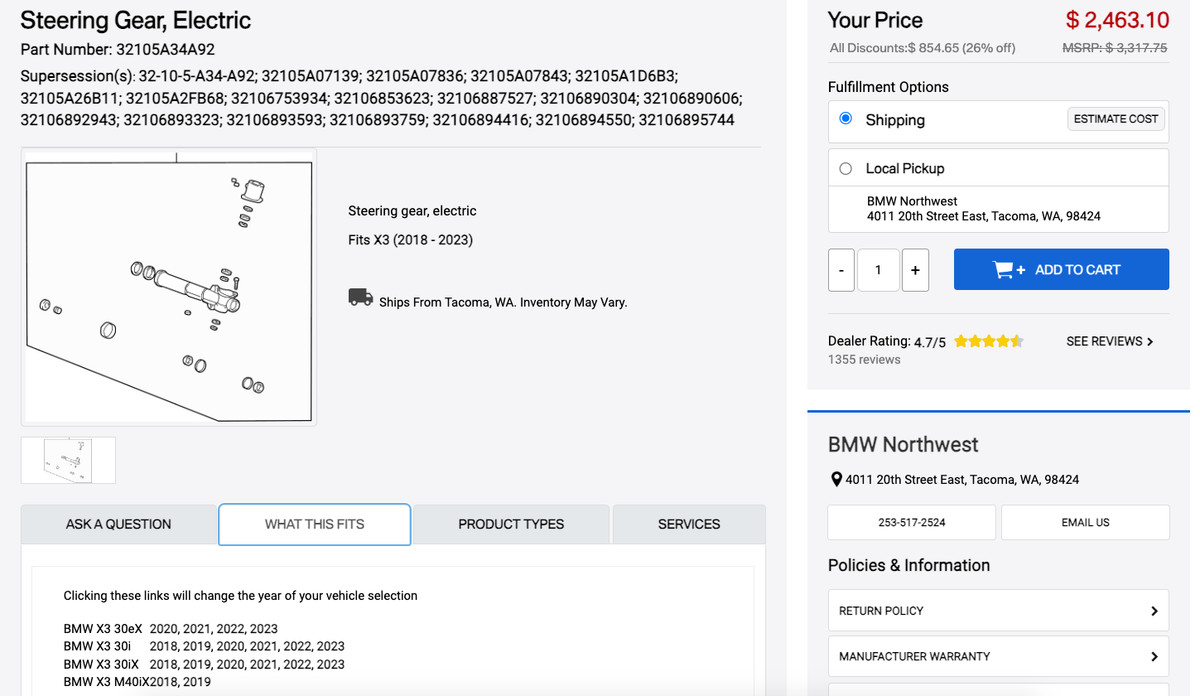Choose year 2023 for BMW X3 30eX
Viewport: 1200px width, 696px height.
[263, 629]
